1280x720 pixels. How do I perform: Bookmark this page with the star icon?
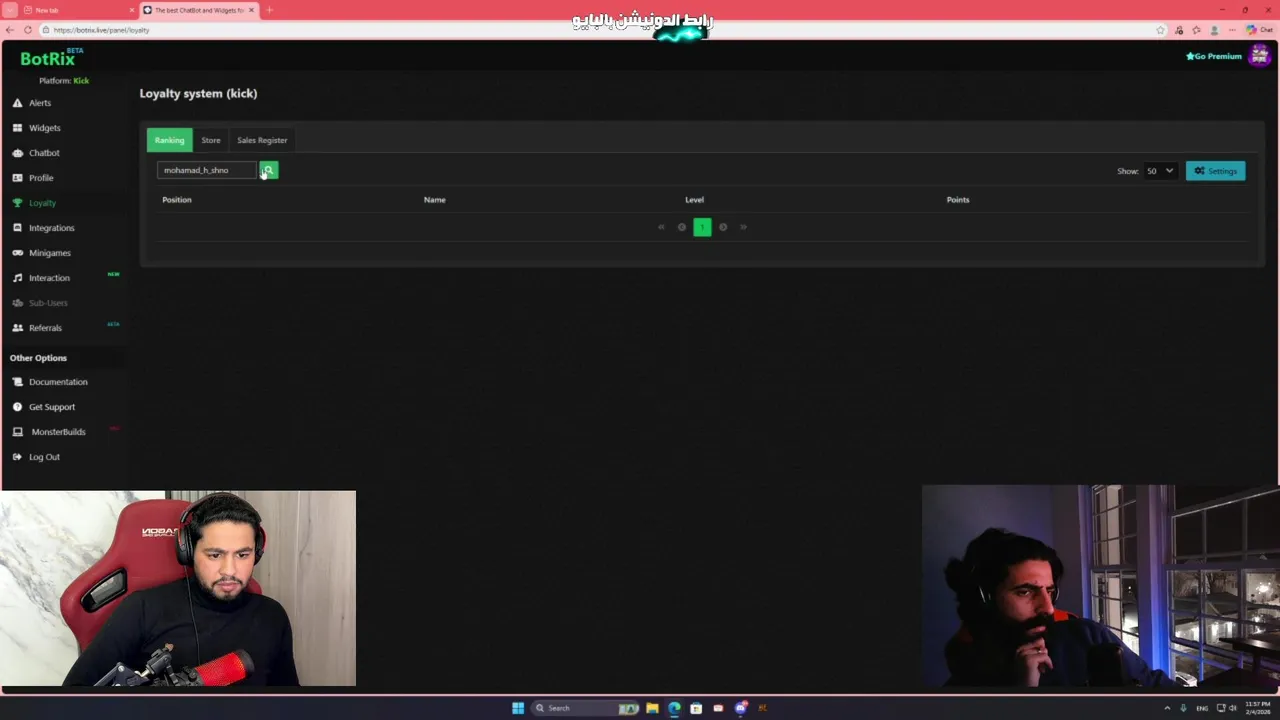point(1160,30)
